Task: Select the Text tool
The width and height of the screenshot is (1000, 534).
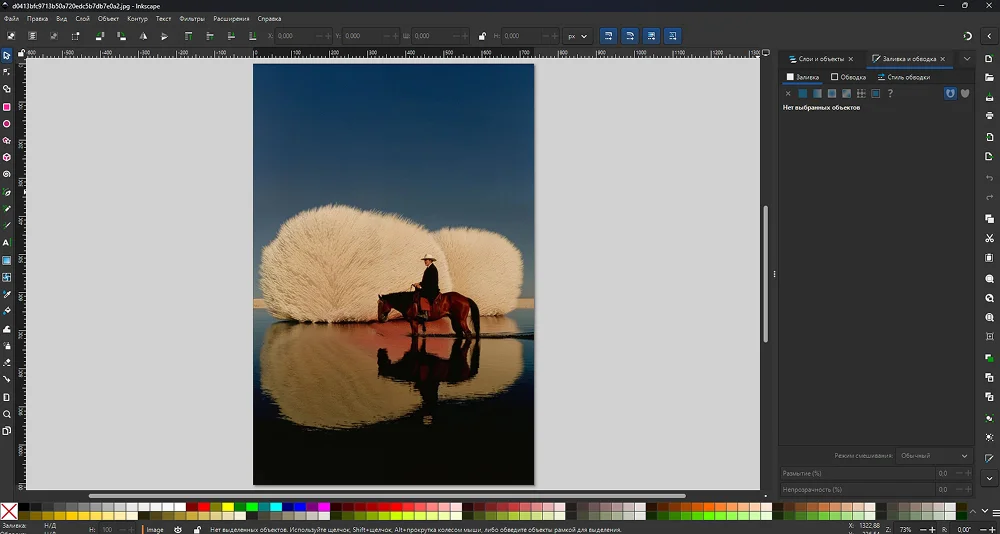Action: pyautogui.click(x=6, y=243)
